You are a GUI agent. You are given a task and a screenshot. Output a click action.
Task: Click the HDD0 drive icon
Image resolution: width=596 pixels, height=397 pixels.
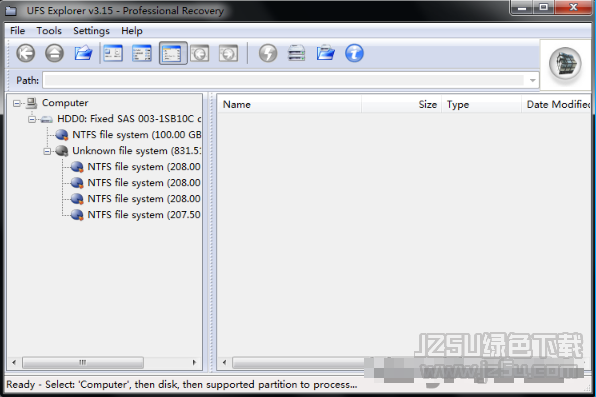click(46, 119)
